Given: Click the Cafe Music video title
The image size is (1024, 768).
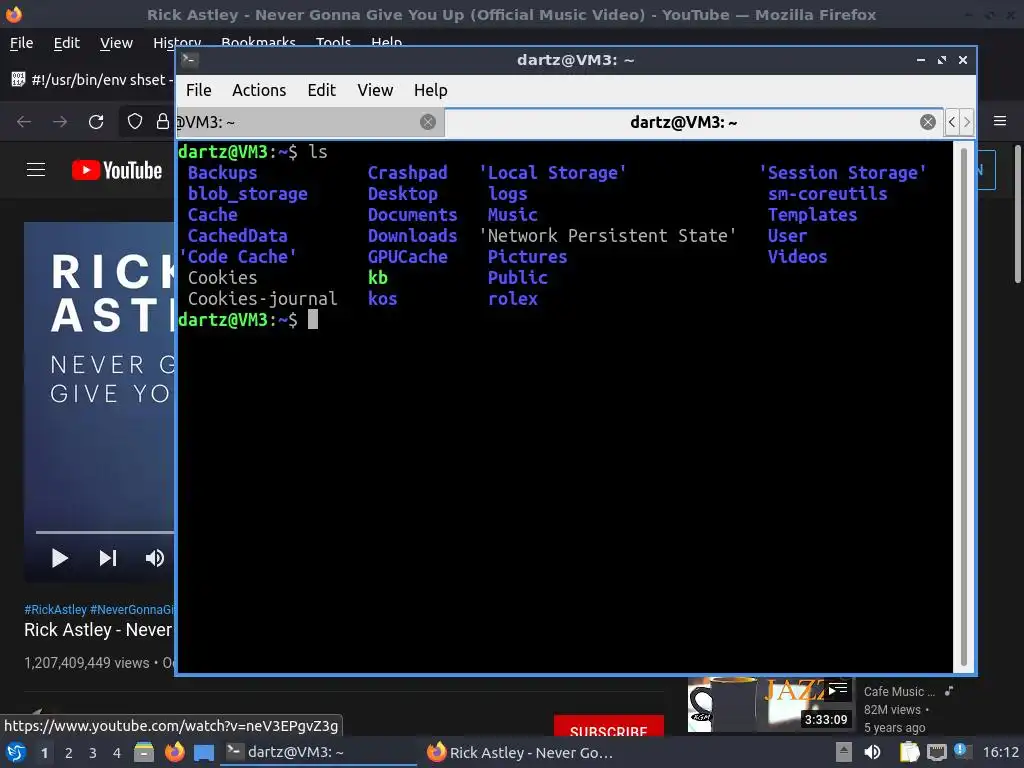Looking at the screenshot, I should pos(899,692).
